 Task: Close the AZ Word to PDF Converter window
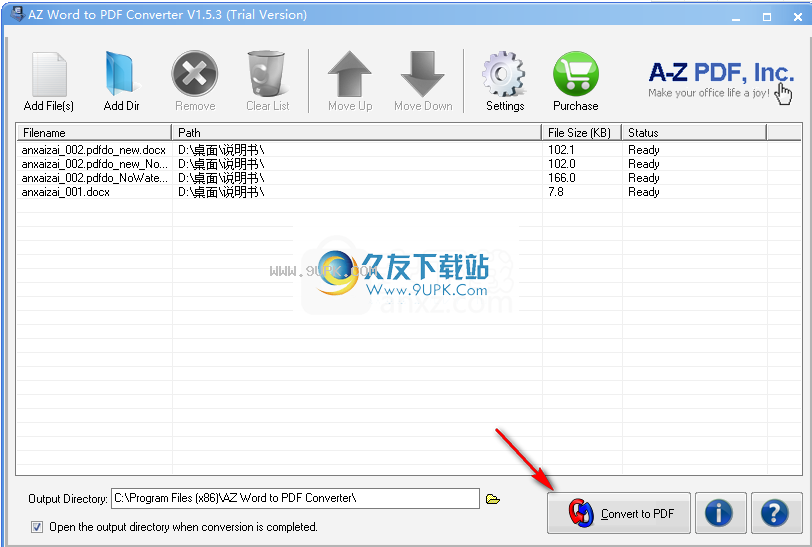pyautogui.click(x=798, y=17)
